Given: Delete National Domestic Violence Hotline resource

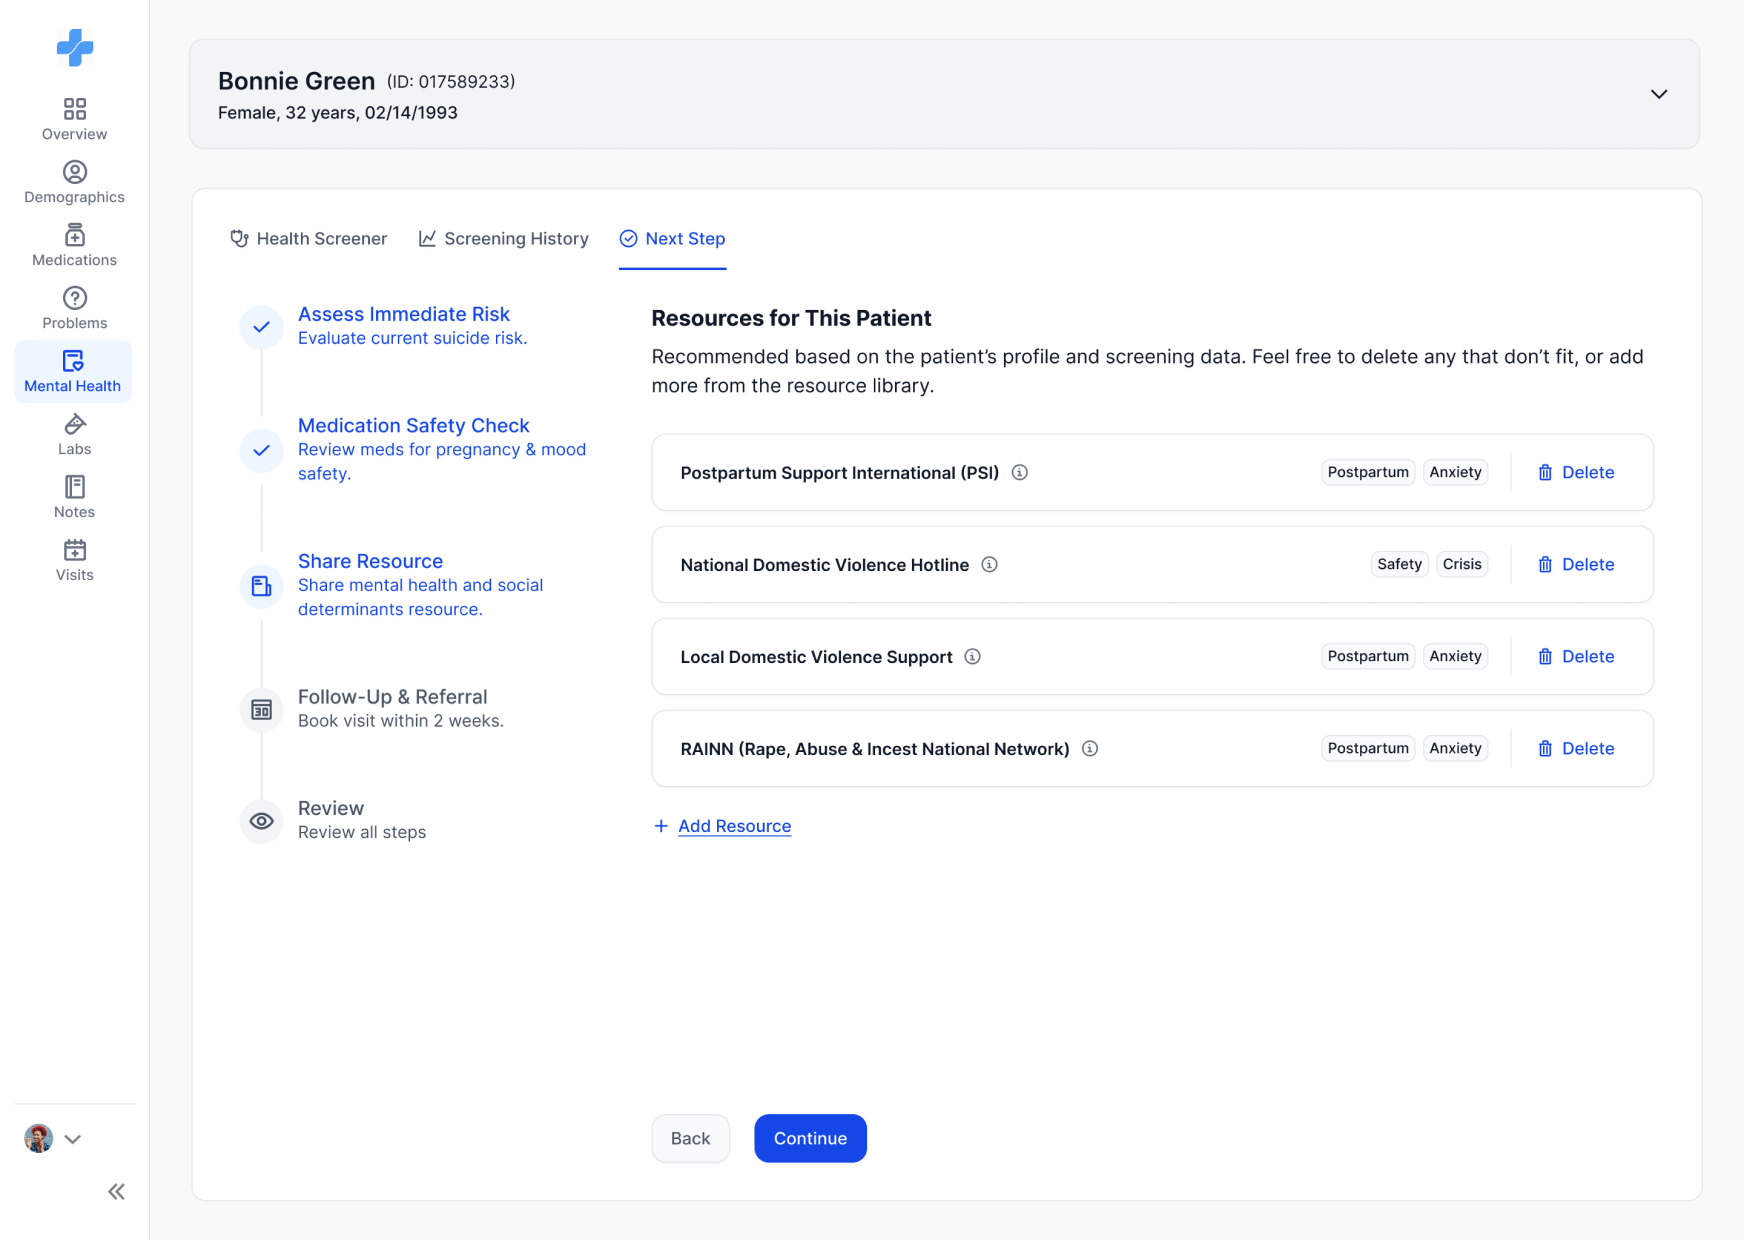Looking at the screenshot, I should pos(1576,564).
